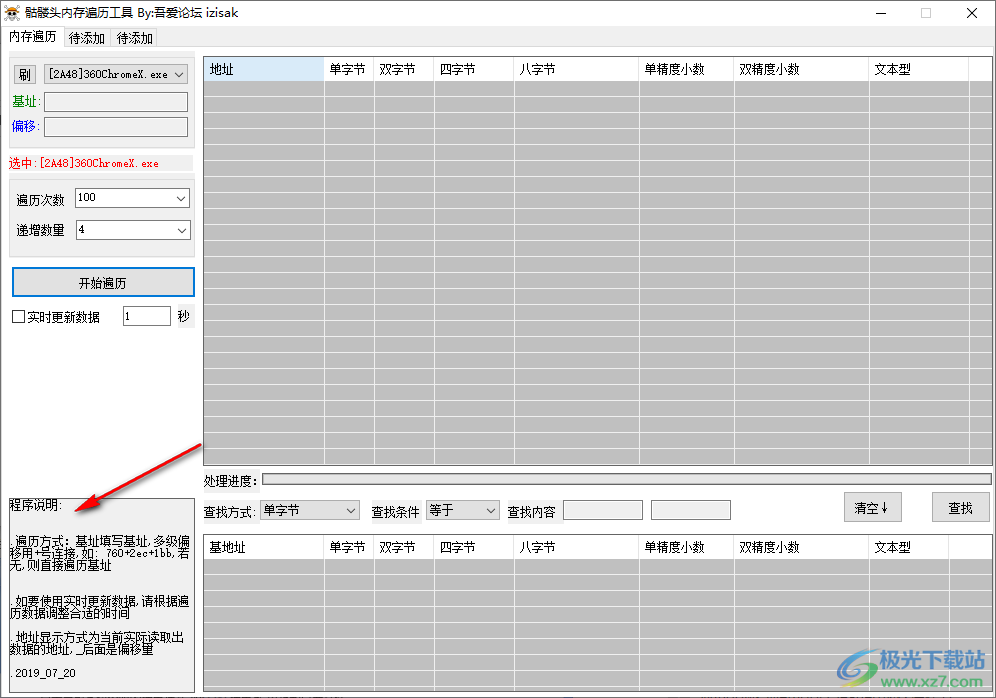The height and width of the screenshot is (698, 996).
Task: Click the 偏移 offset input field
Action: (116, 127)
